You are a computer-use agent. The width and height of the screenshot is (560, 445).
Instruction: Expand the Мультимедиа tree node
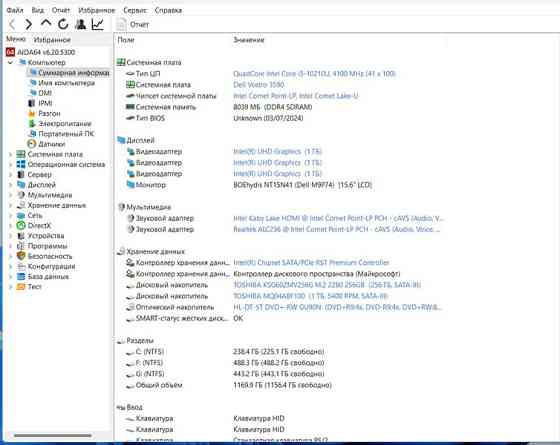click(x=10, y=195)
